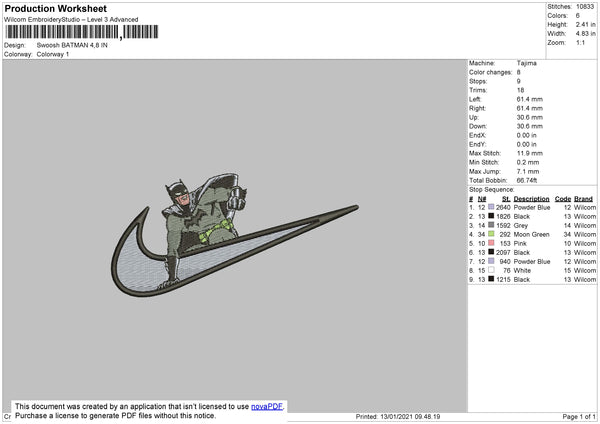Click the Brand column header
Screen dimensions: 600x424
coord(583,199)
